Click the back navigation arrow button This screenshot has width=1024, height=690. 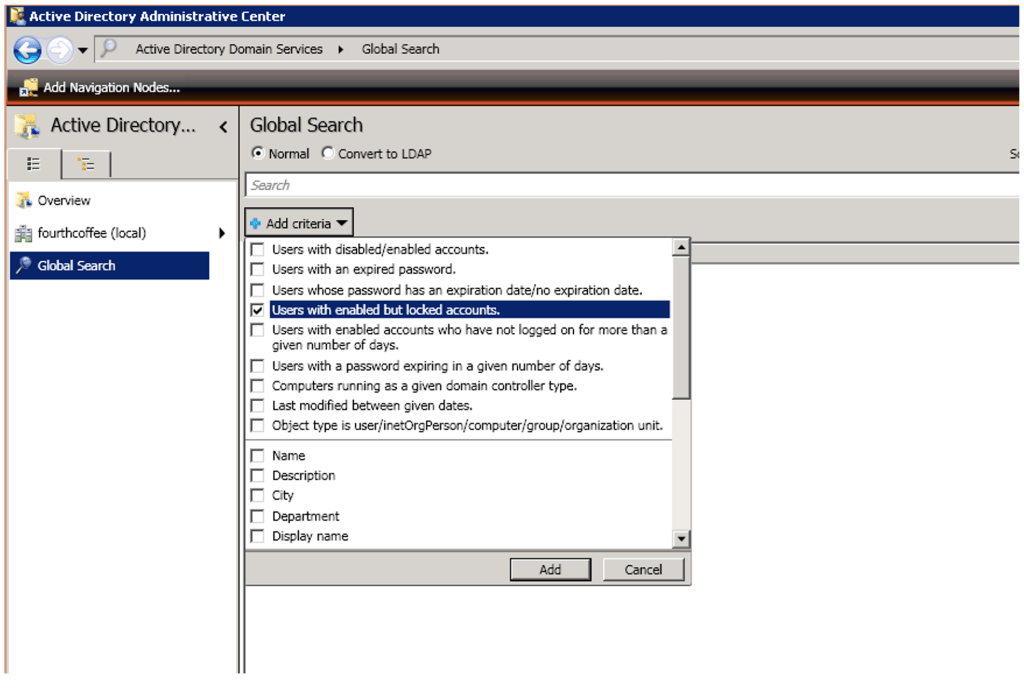[x=27, y=49]
